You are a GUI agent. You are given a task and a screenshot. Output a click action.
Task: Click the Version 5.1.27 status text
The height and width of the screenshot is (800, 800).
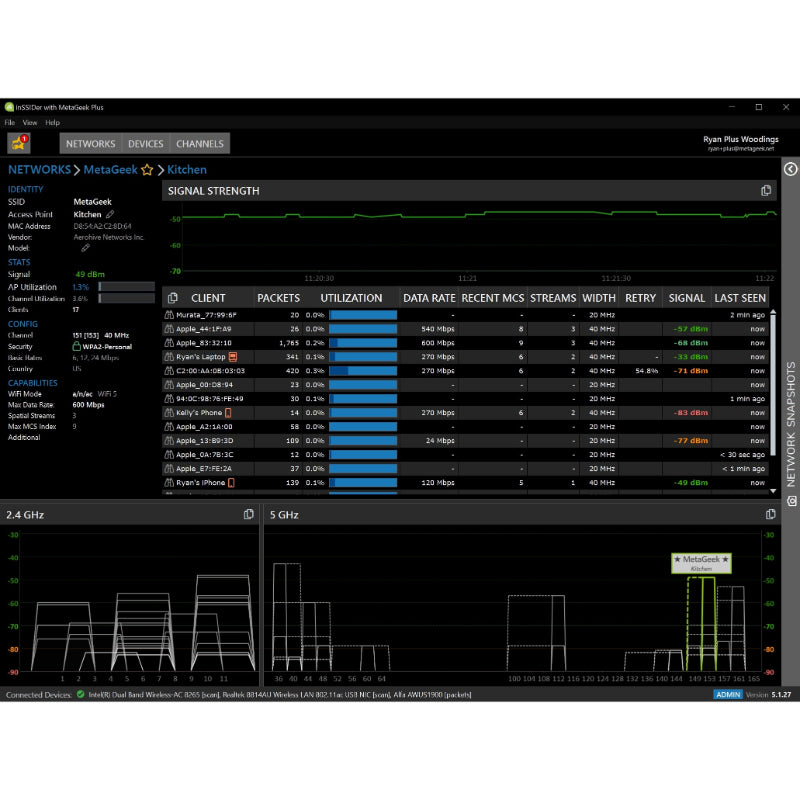[x=768, y=694]
